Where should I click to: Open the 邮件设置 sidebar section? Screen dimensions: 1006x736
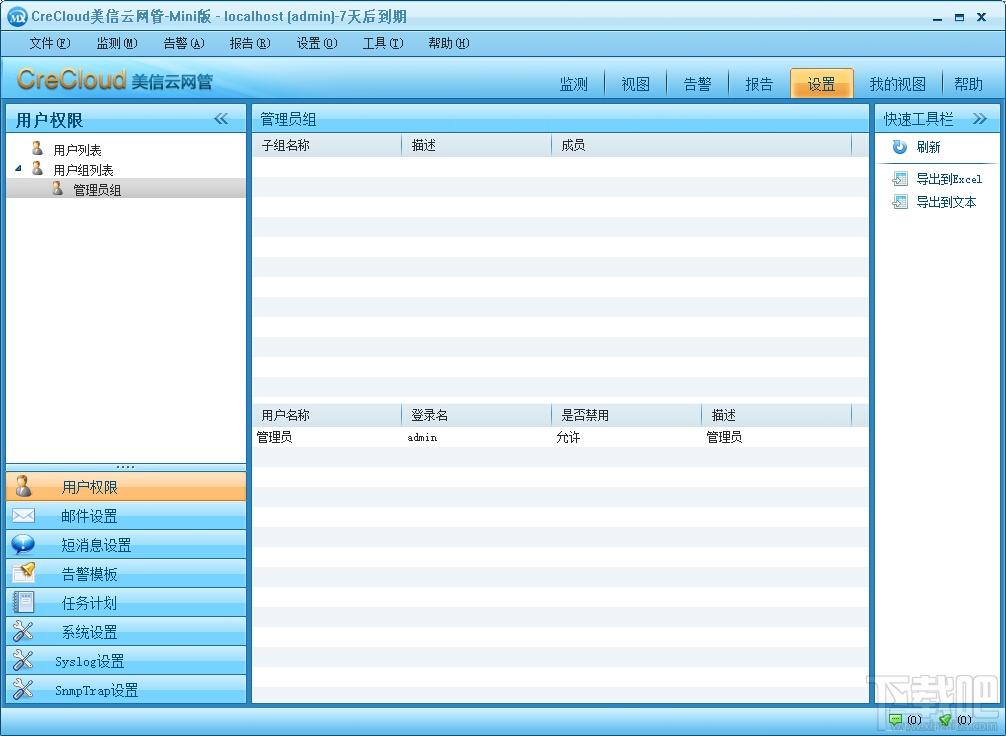[x=126, y=515]
